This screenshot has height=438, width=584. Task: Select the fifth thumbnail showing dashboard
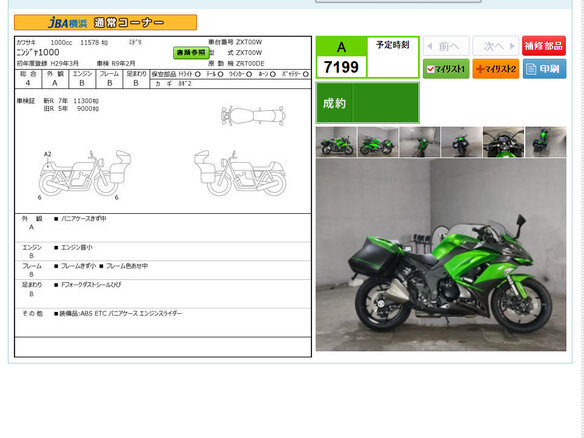pos(503,142)
